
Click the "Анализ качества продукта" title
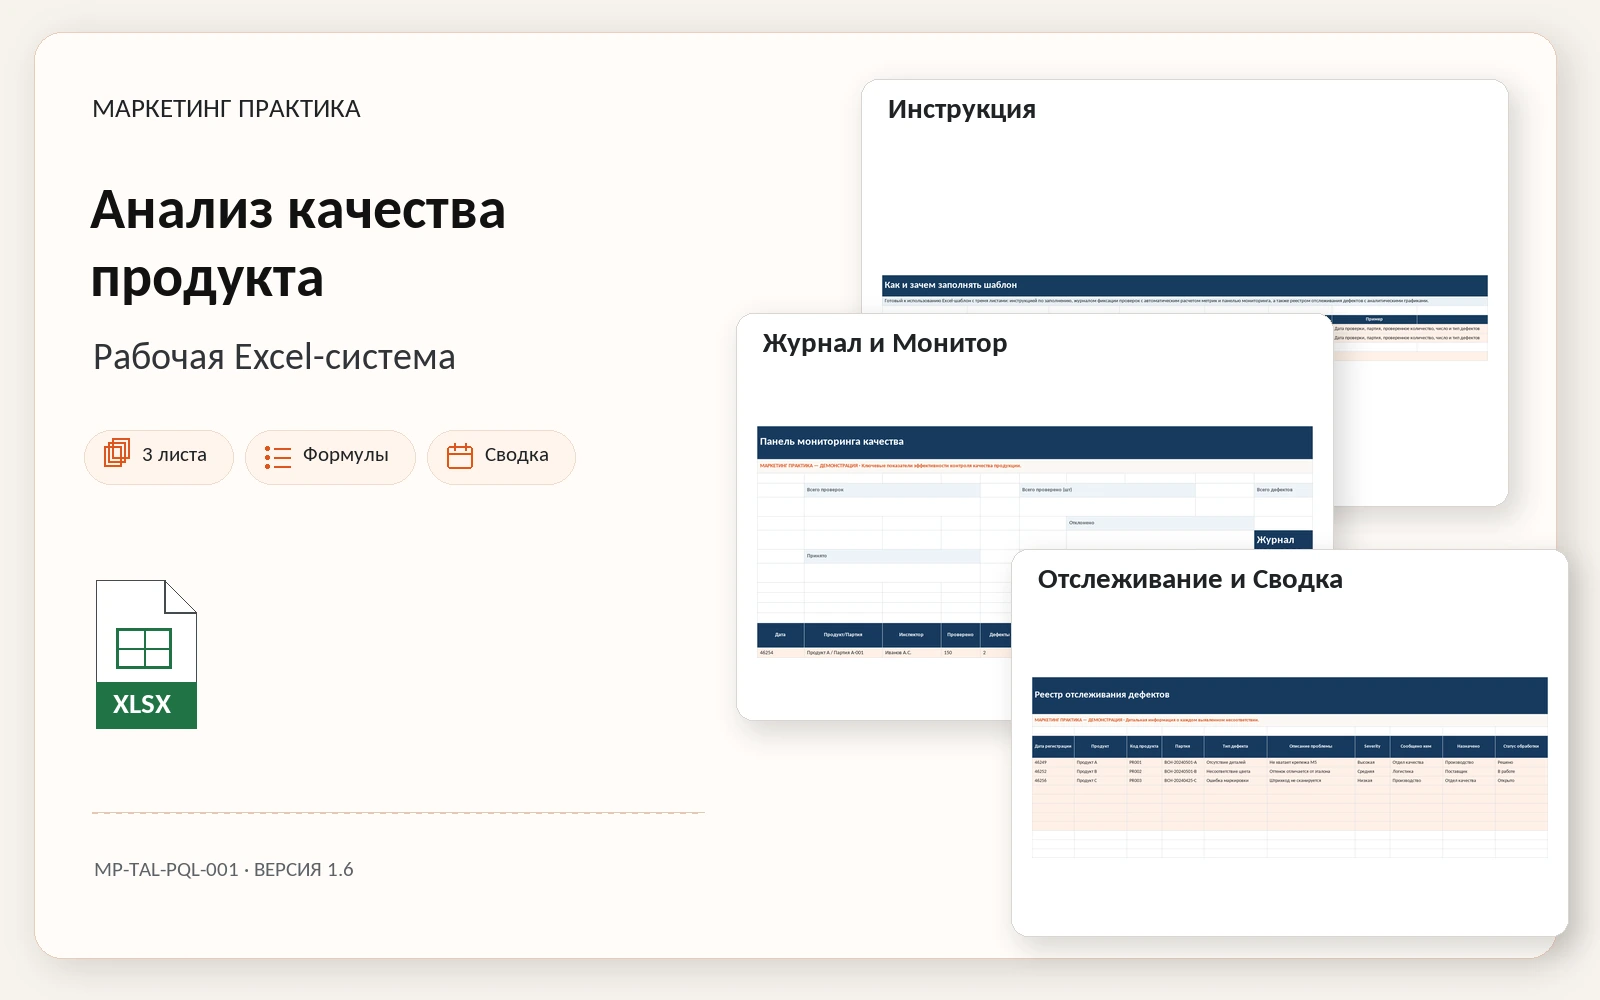(298, 243)
